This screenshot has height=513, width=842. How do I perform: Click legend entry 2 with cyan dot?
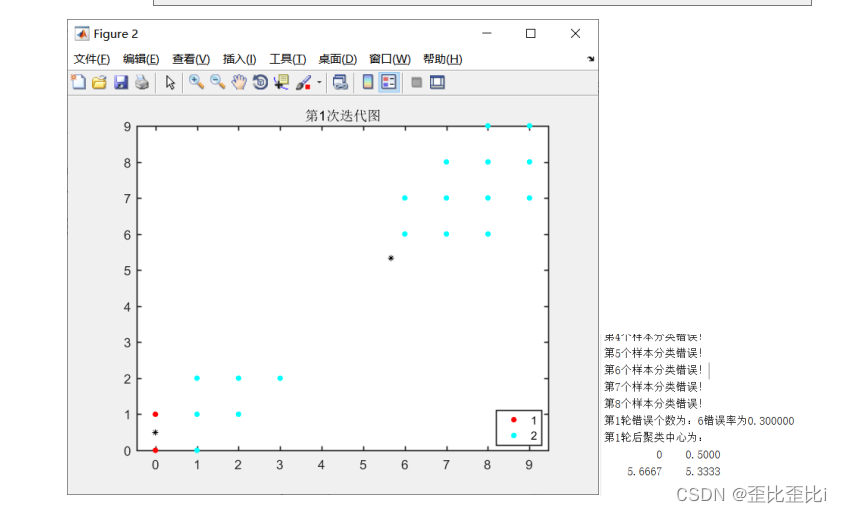(x=523, y=436)
